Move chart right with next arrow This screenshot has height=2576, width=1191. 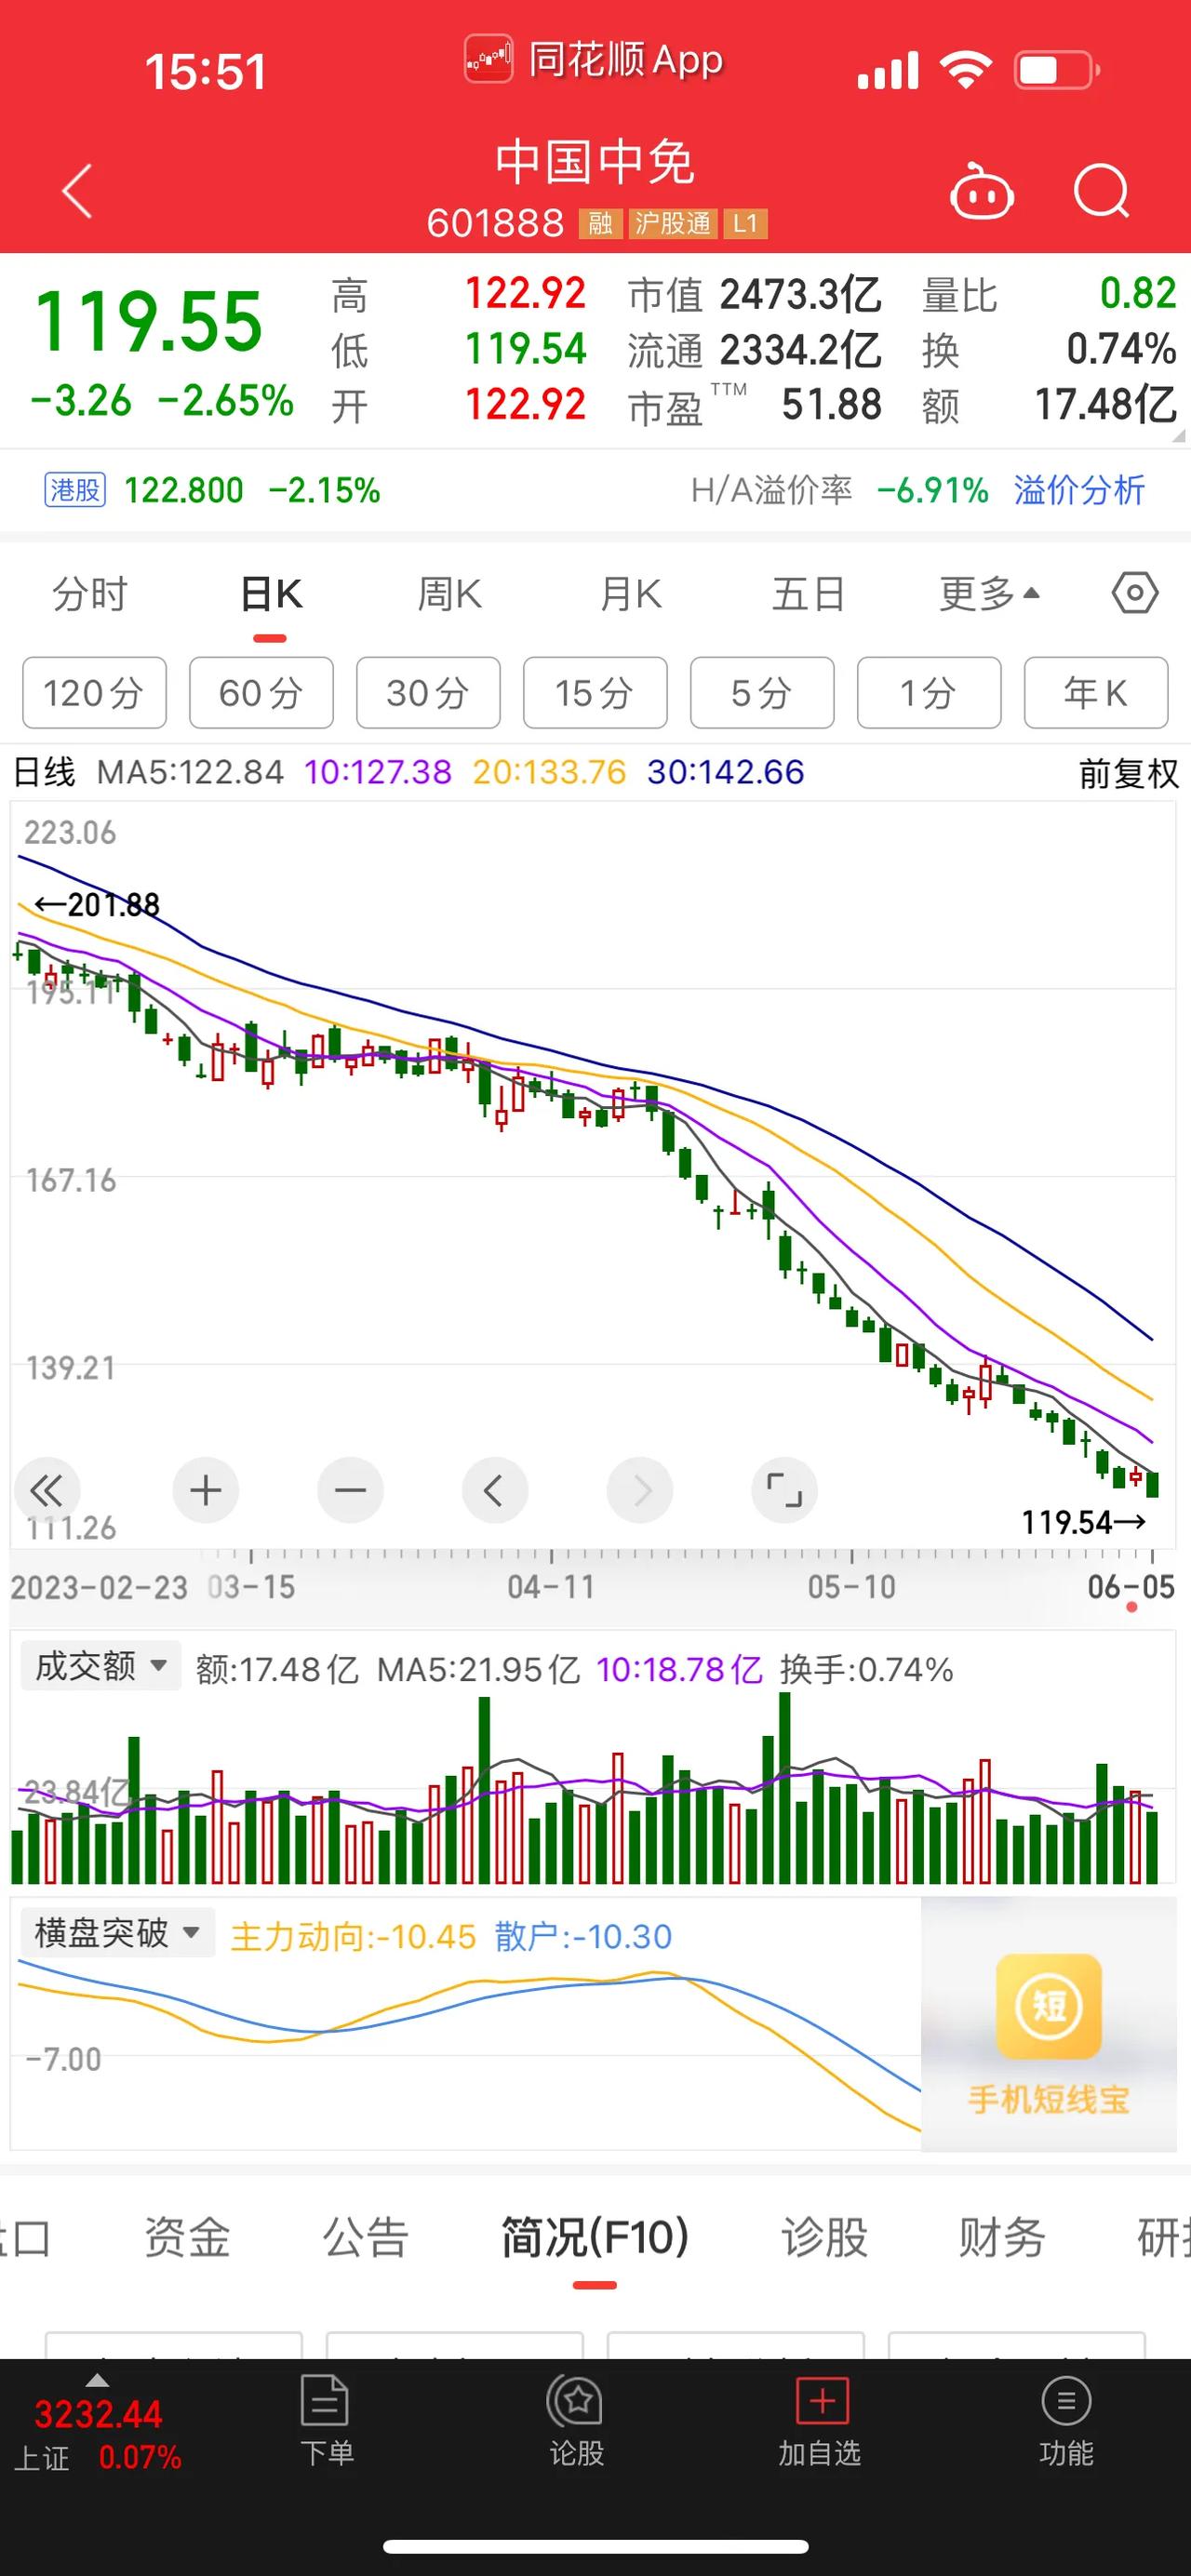click(x=640, y=1491)
